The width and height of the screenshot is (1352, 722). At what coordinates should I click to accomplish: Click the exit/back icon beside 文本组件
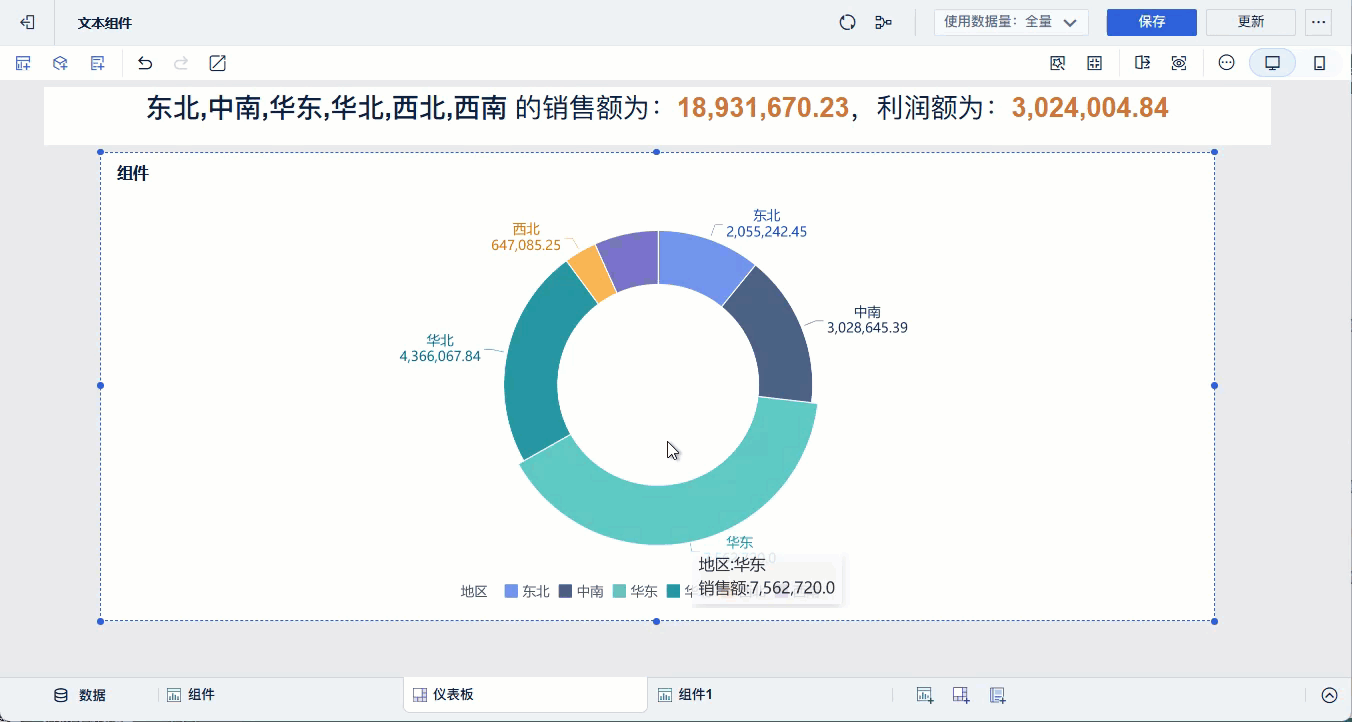(28, 22)
